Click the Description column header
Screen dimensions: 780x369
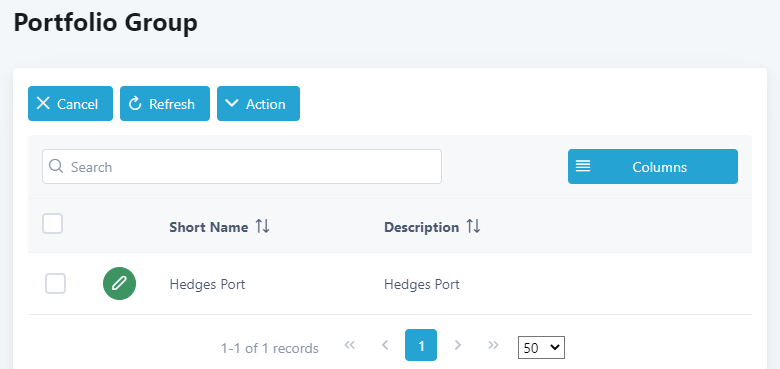click(x=421, y=227)
